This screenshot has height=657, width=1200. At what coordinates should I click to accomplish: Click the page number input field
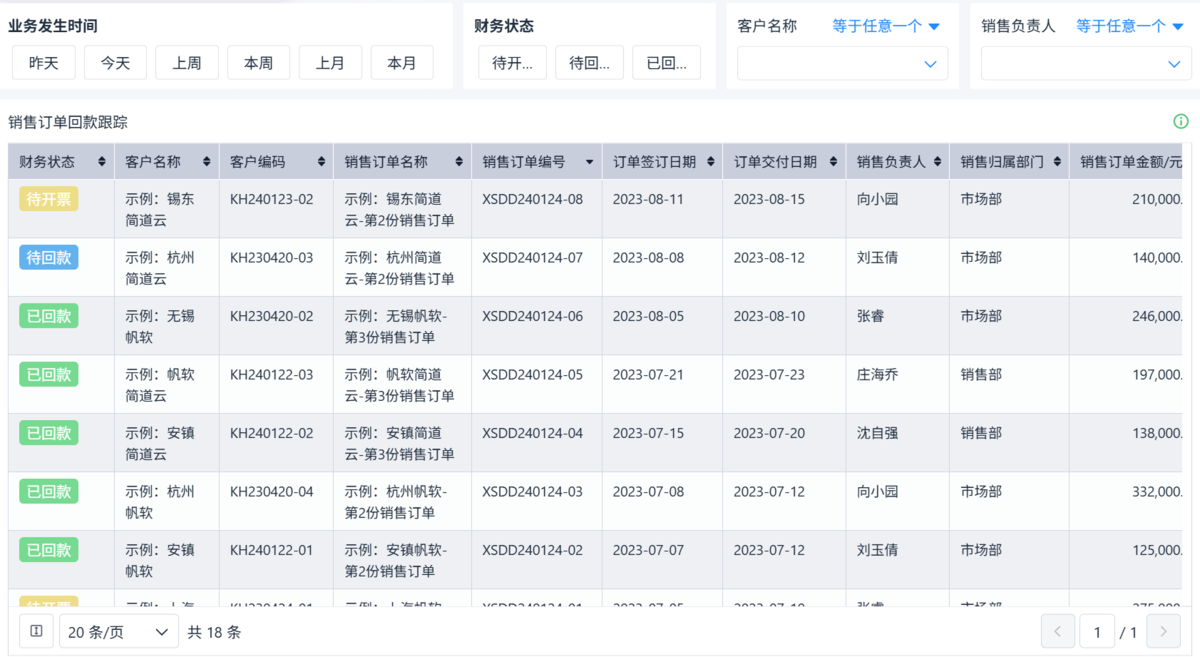[x=1097, y=631]
